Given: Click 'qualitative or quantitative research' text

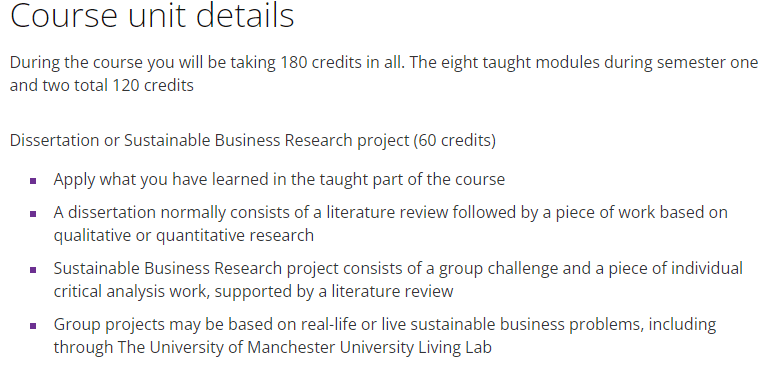Looking at the screenshot, I should click(x=183, y=235).
